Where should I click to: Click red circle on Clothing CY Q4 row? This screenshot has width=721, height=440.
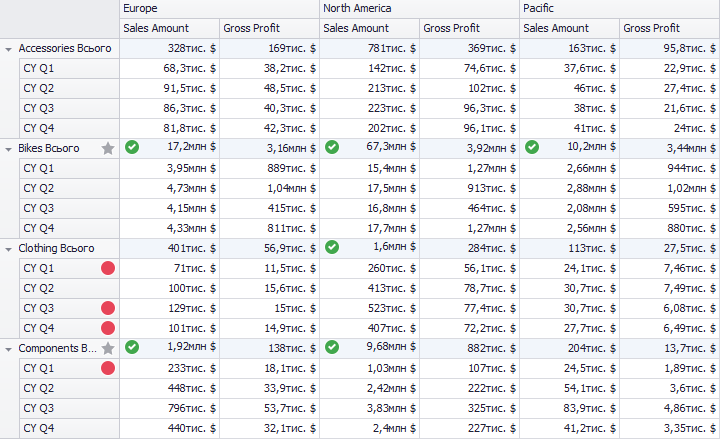108,328
